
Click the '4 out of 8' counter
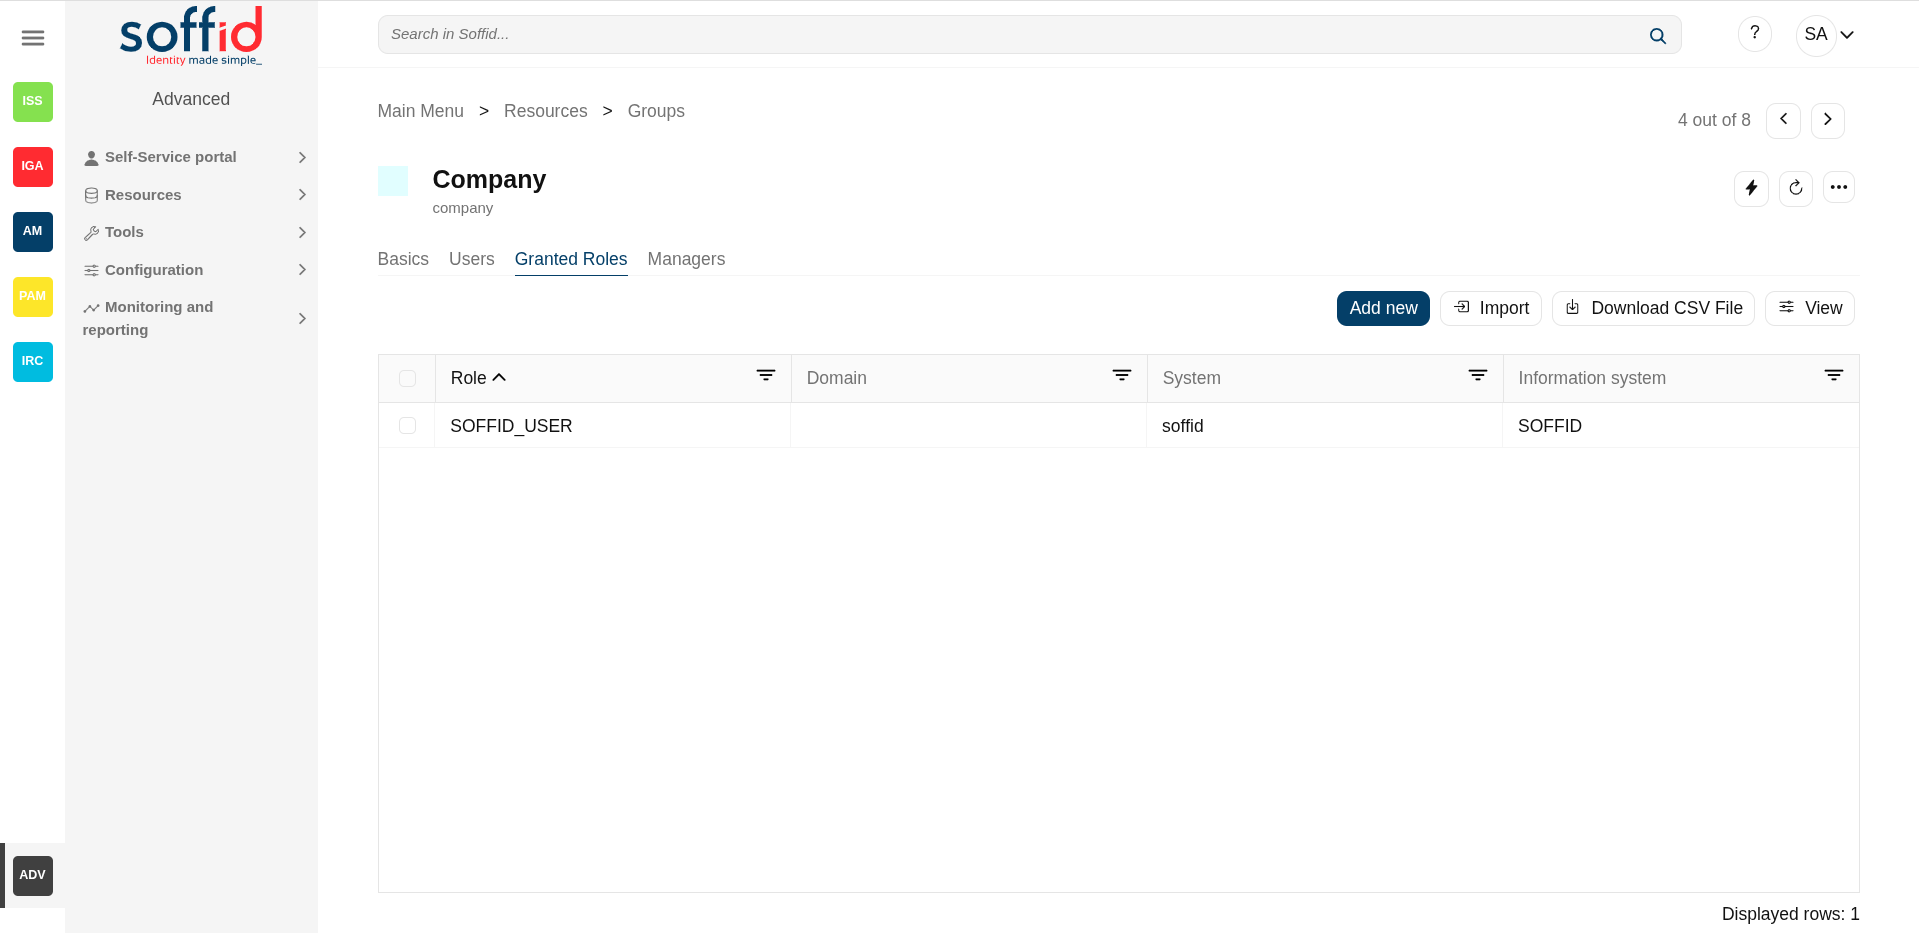coord(1714,120)
